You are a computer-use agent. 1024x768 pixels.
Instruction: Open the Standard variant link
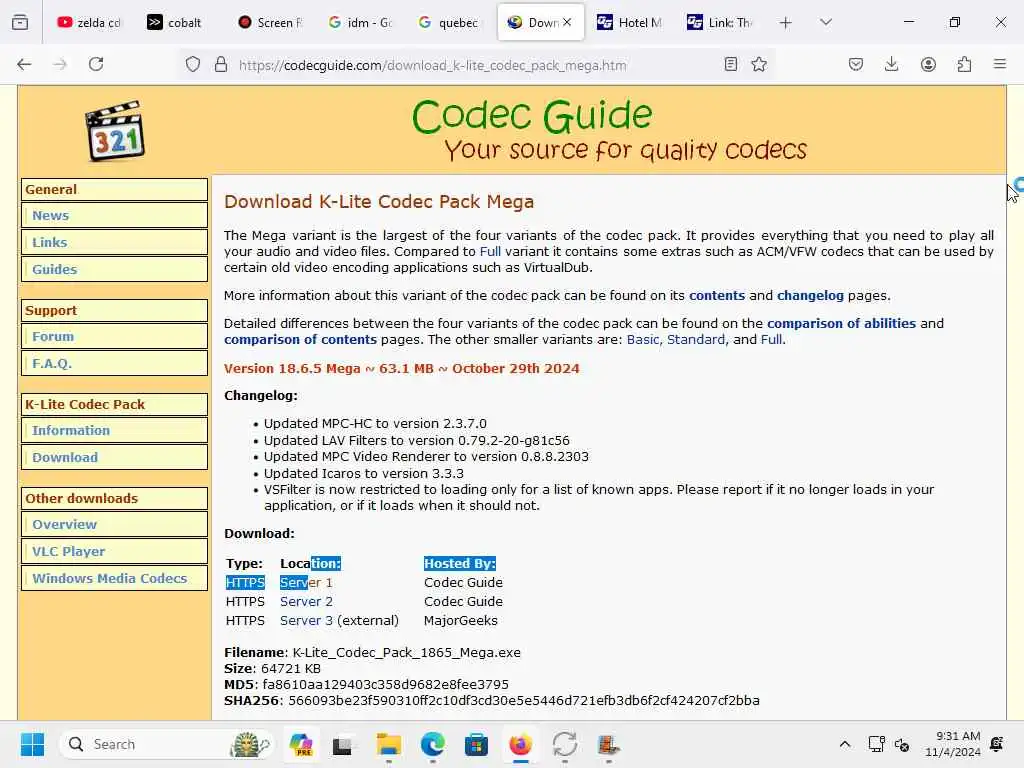696,340
